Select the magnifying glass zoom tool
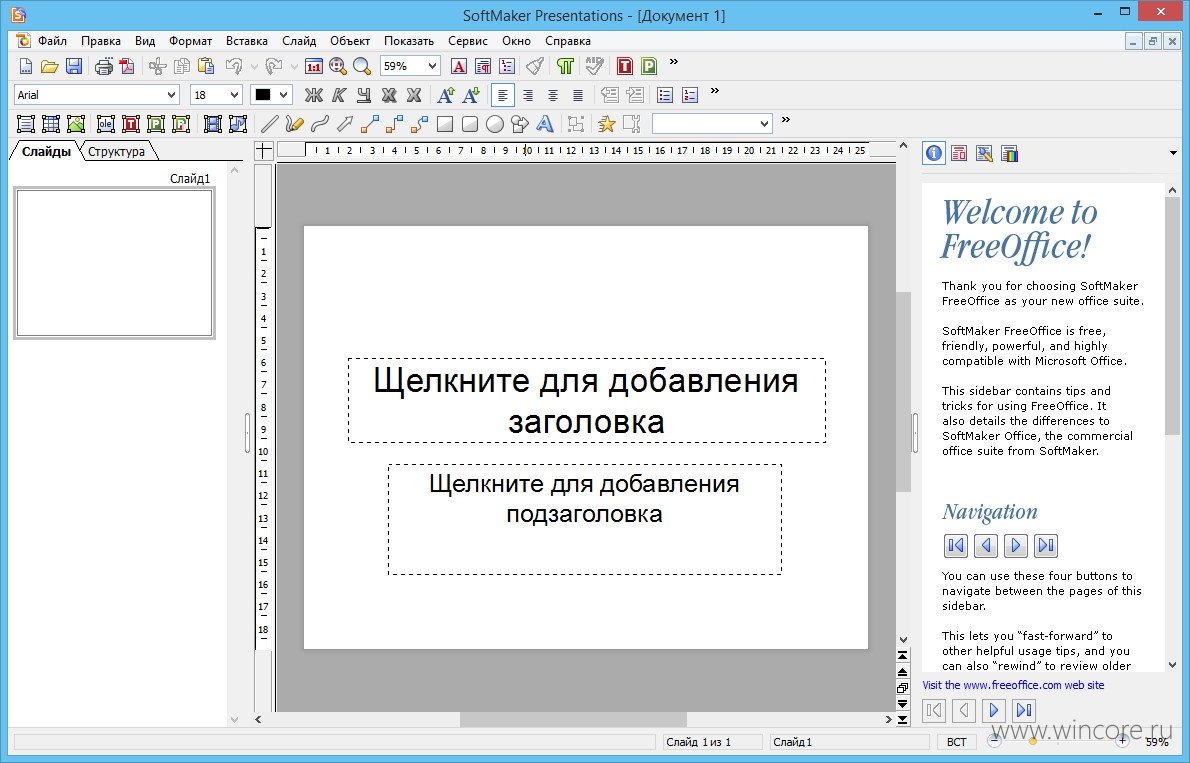The width and height of the screenshot is (1190, 763). coord(362,67)
